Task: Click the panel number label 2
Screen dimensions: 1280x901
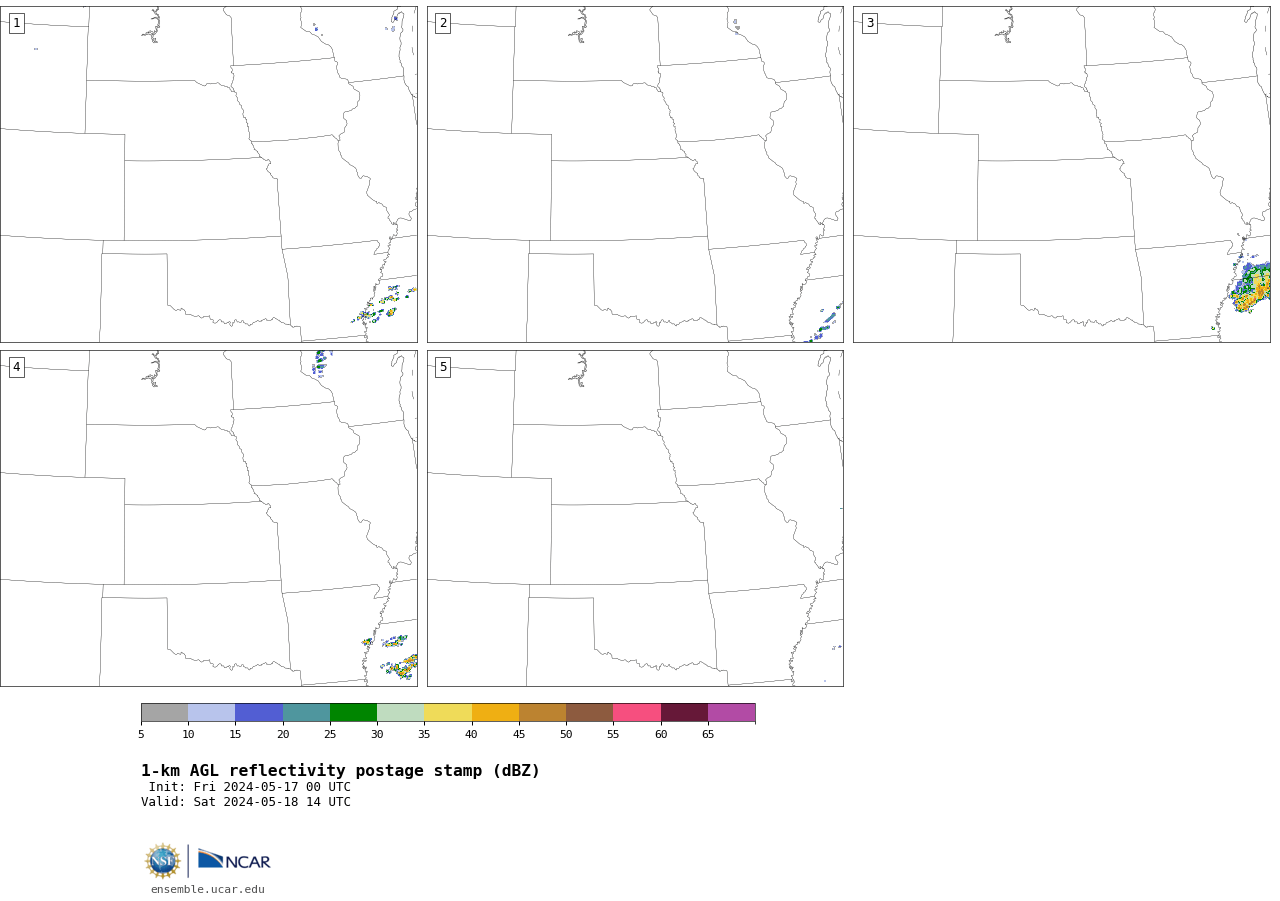Action: 443,23
